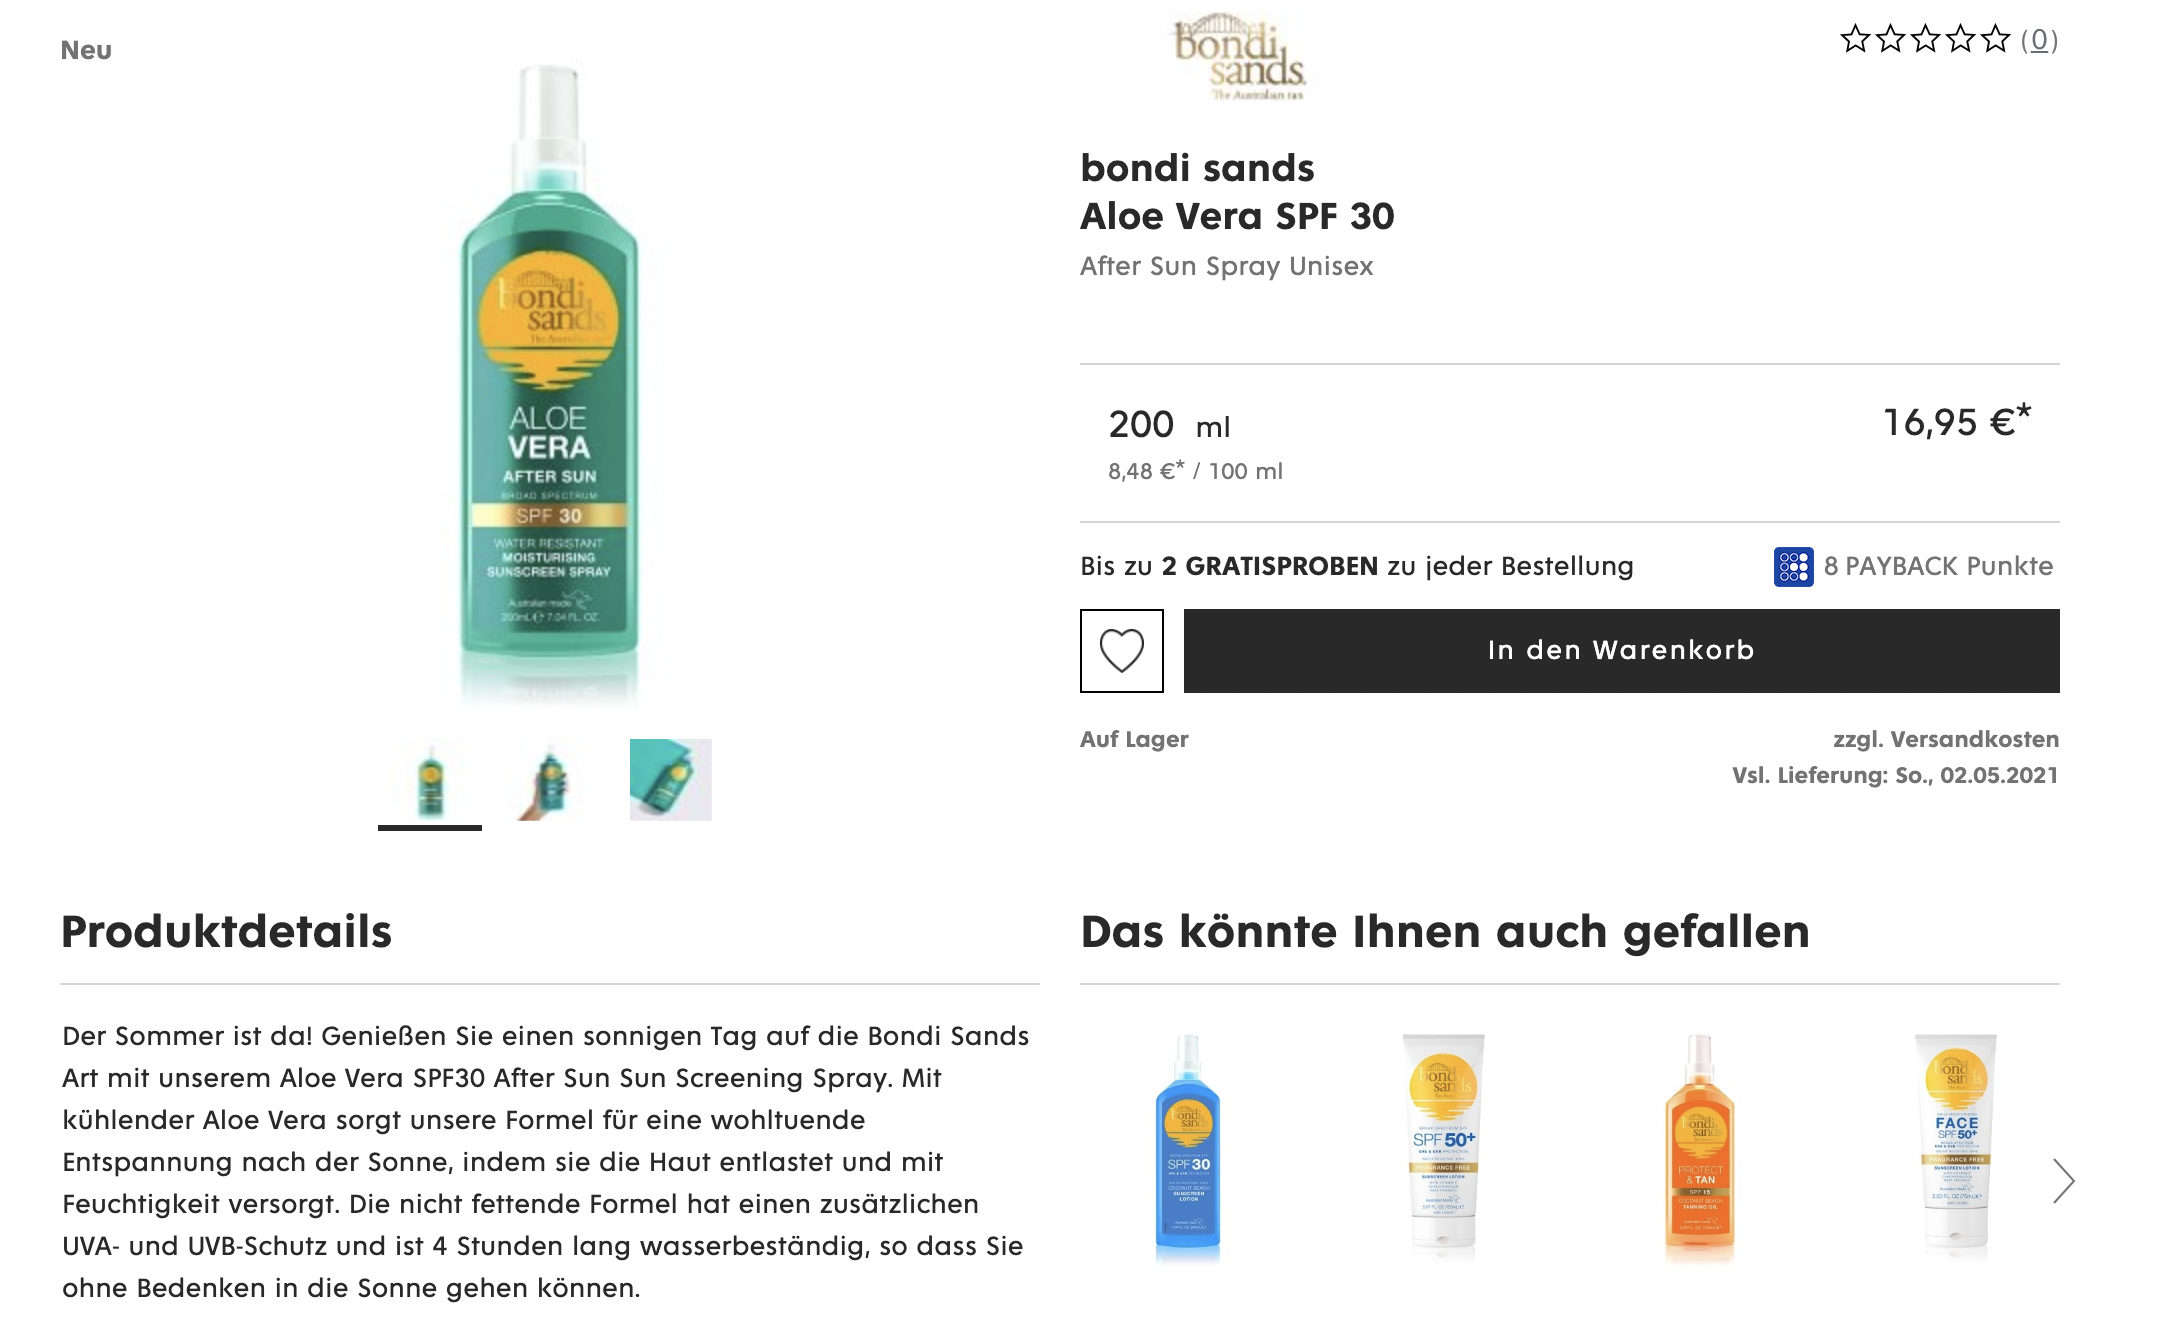Image resolution: width=2172 pixels, height=1332 pixels.
Task: Select the third teal product thumbnail
Action: [670, 780]
